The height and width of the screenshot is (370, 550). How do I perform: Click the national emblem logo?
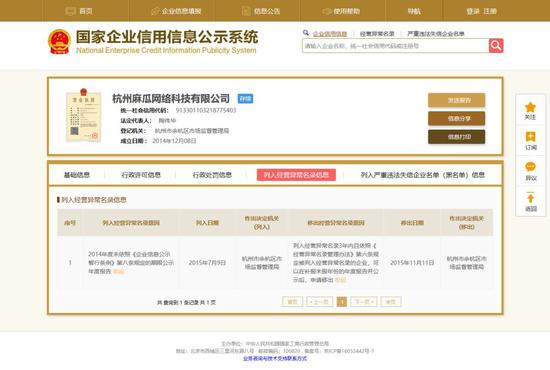click(x=60, y=42)
